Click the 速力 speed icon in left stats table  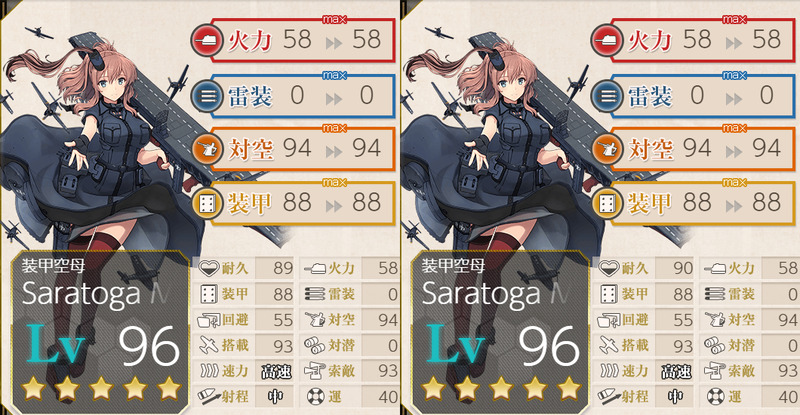[x=209, y=371]
